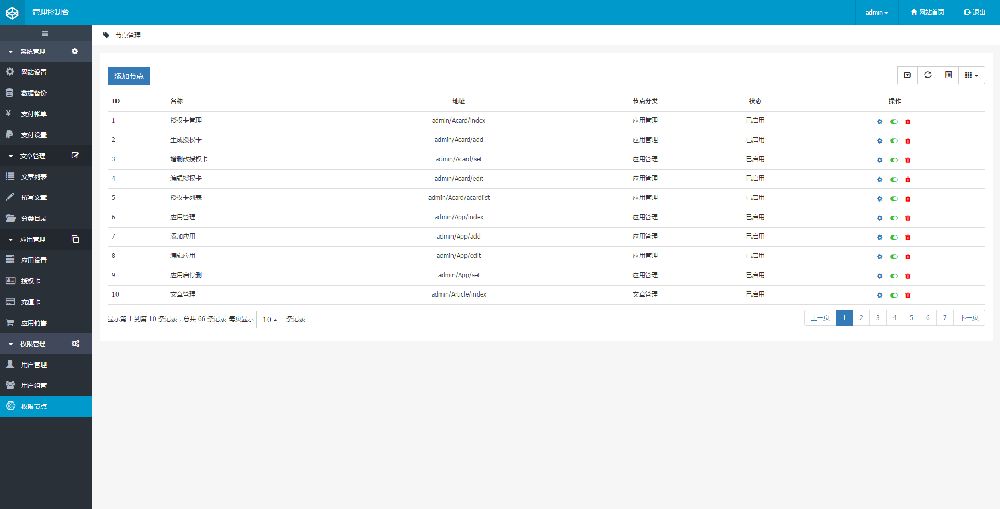
Task: Open the sidebar item with the list icon
Action: 46,176
